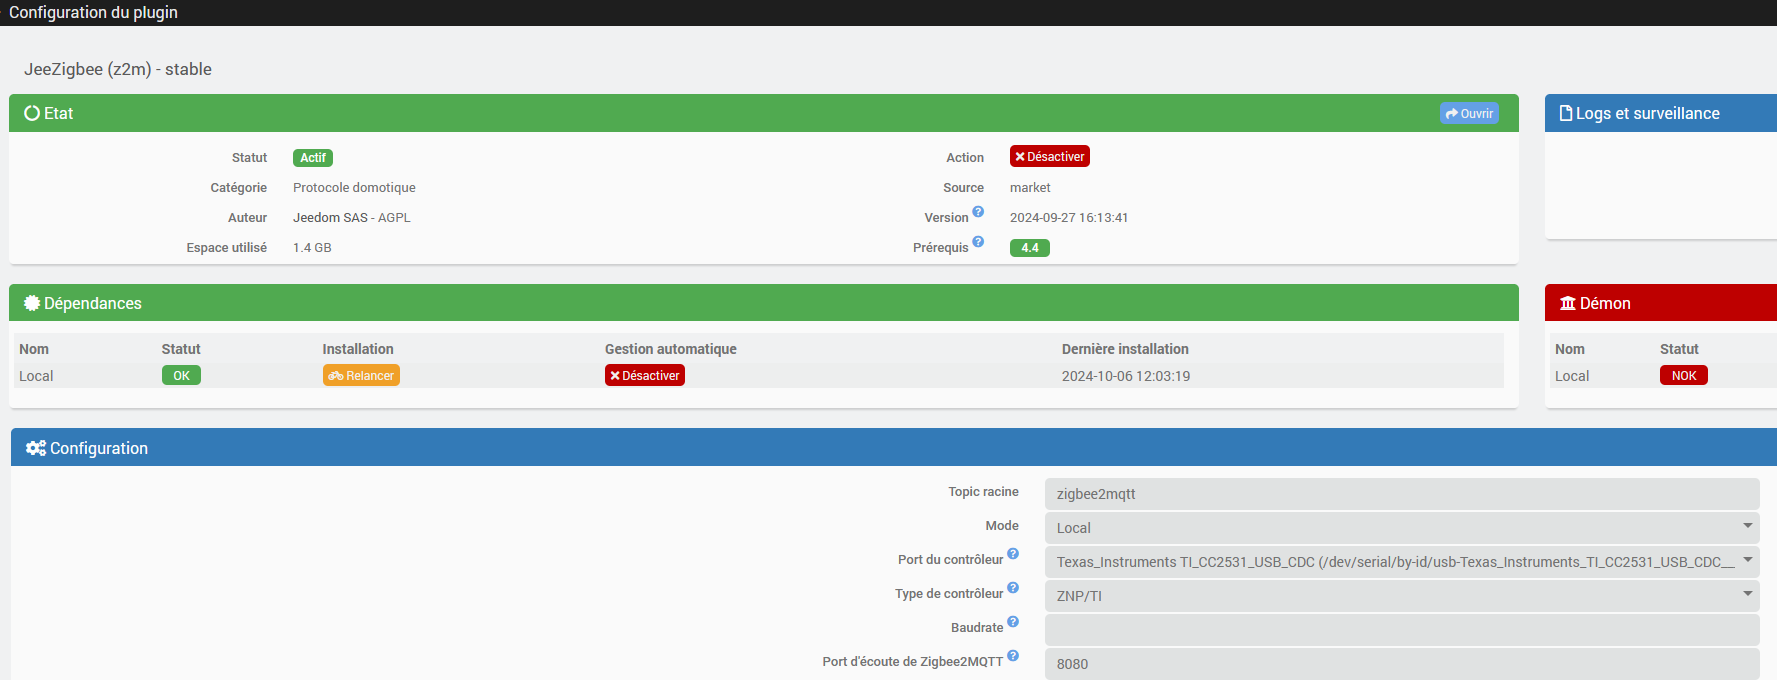Click the 4.4 prerequisite badge
This screenshot has width=1777, height=680.
(x=1030, y=248)
